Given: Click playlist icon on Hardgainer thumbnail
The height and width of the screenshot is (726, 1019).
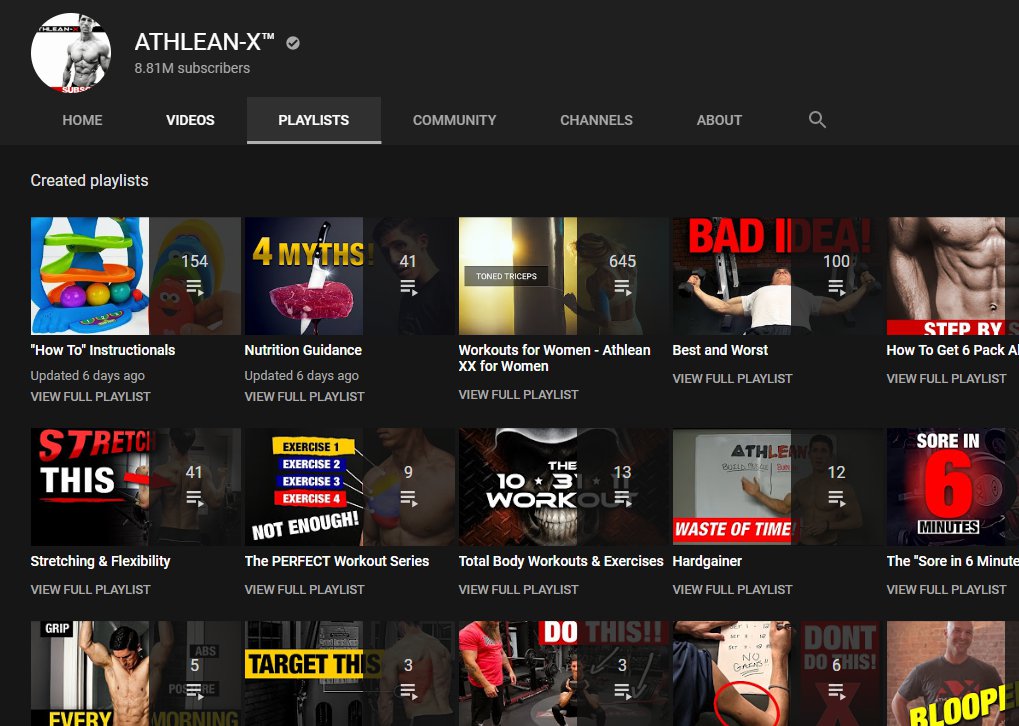Looking at the screenshot, I should click(836, 499).
